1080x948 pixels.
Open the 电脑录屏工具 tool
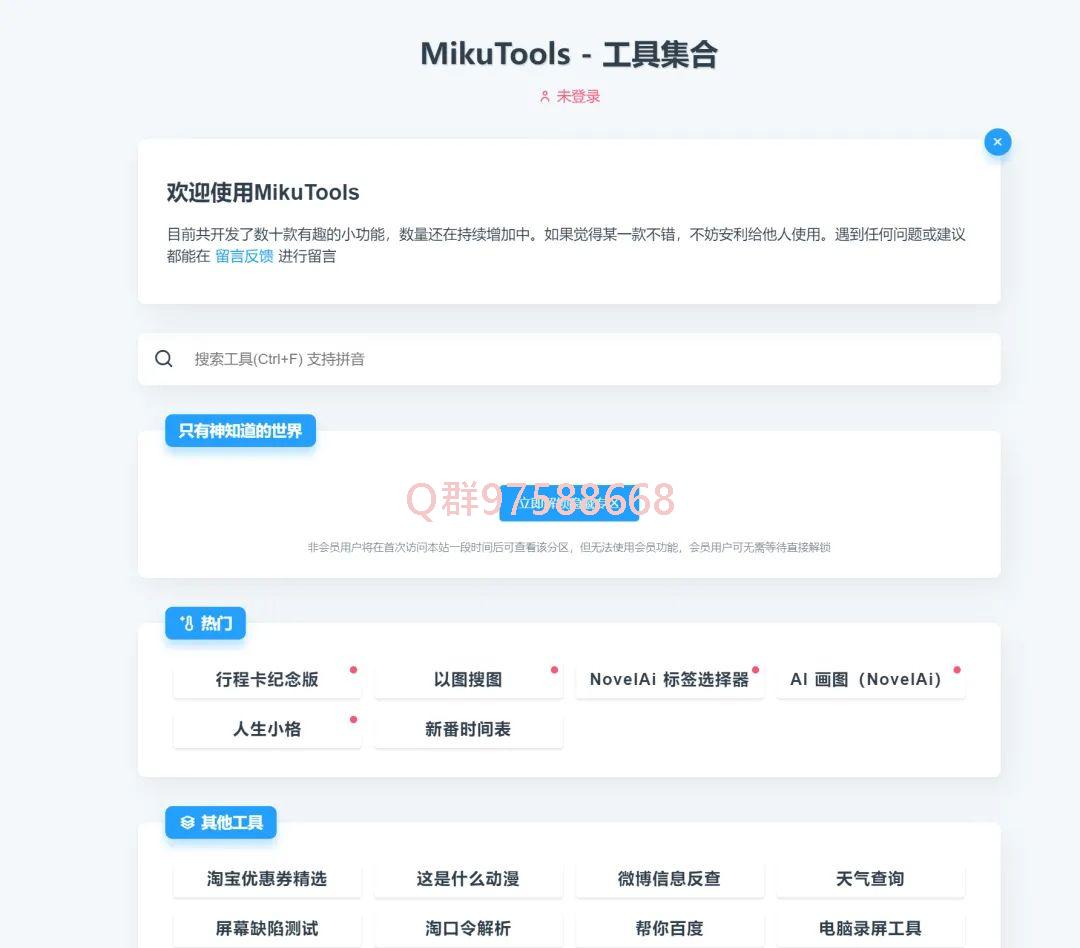(871, 928)
